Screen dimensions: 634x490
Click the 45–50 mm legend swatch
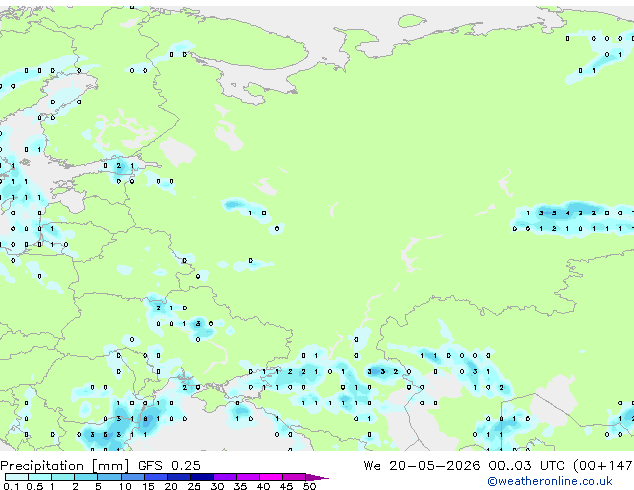(294, 477)
